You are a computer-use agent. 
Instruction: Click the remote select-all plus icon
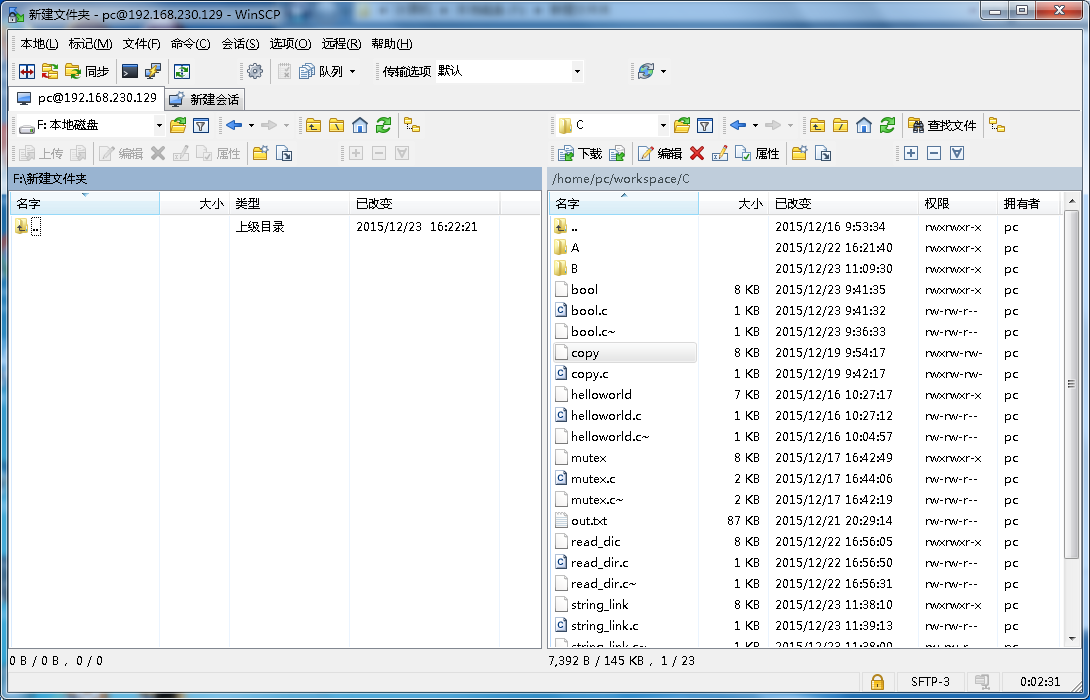point(910,153)
